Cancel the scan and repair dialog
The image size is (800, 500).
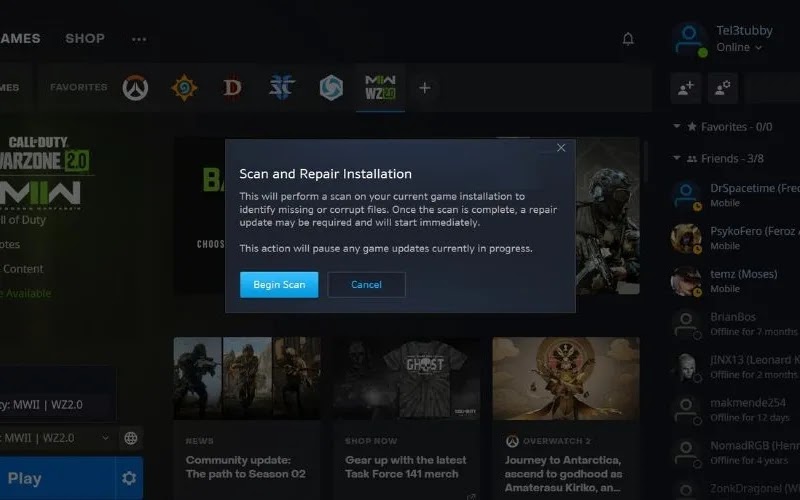[366, 285]
